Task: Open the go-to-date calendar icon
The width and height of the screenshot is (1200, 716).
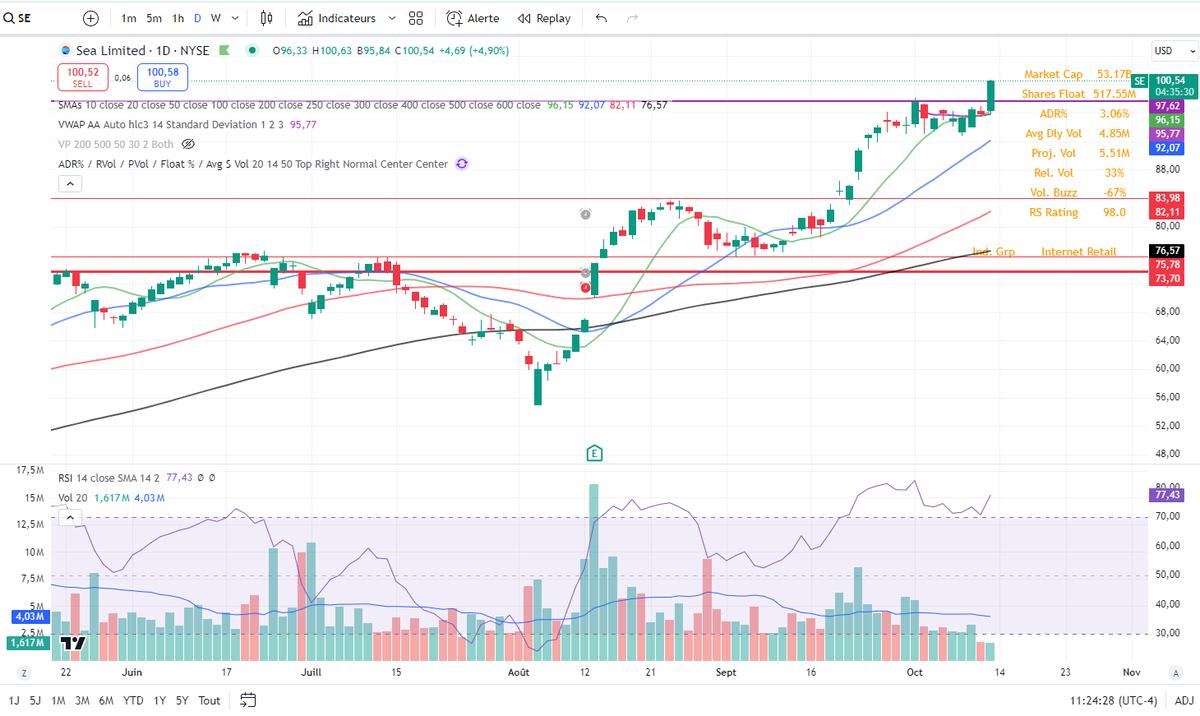Action: pos(249,700)
